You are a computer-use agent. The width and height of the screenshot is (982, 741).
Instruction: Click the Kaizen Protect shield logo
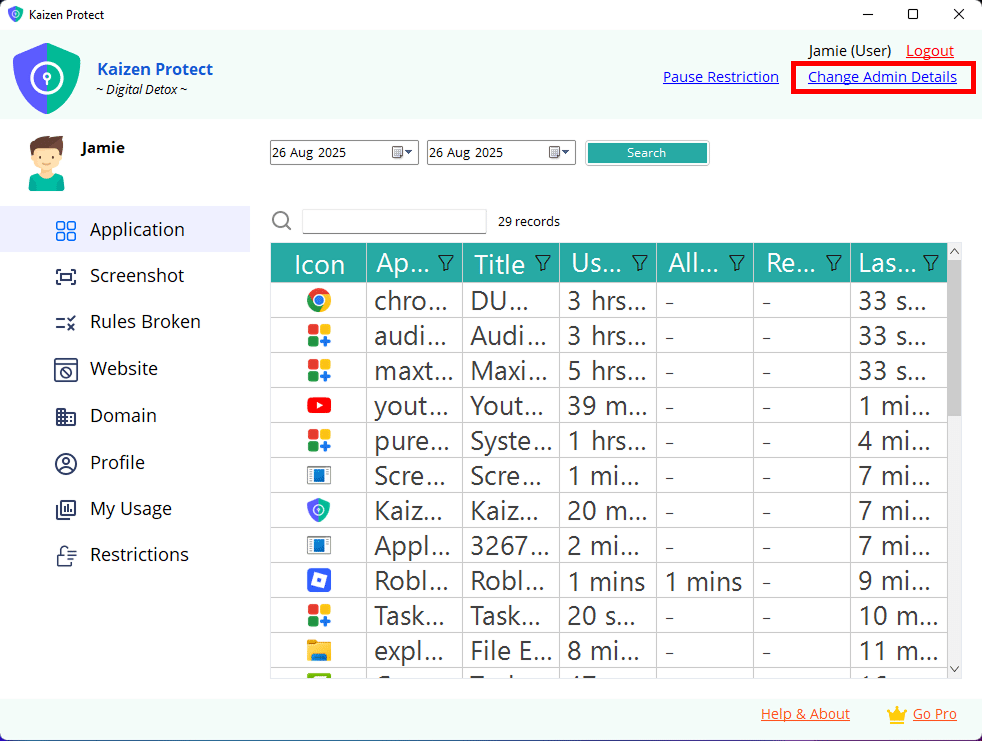coord(47,78)
